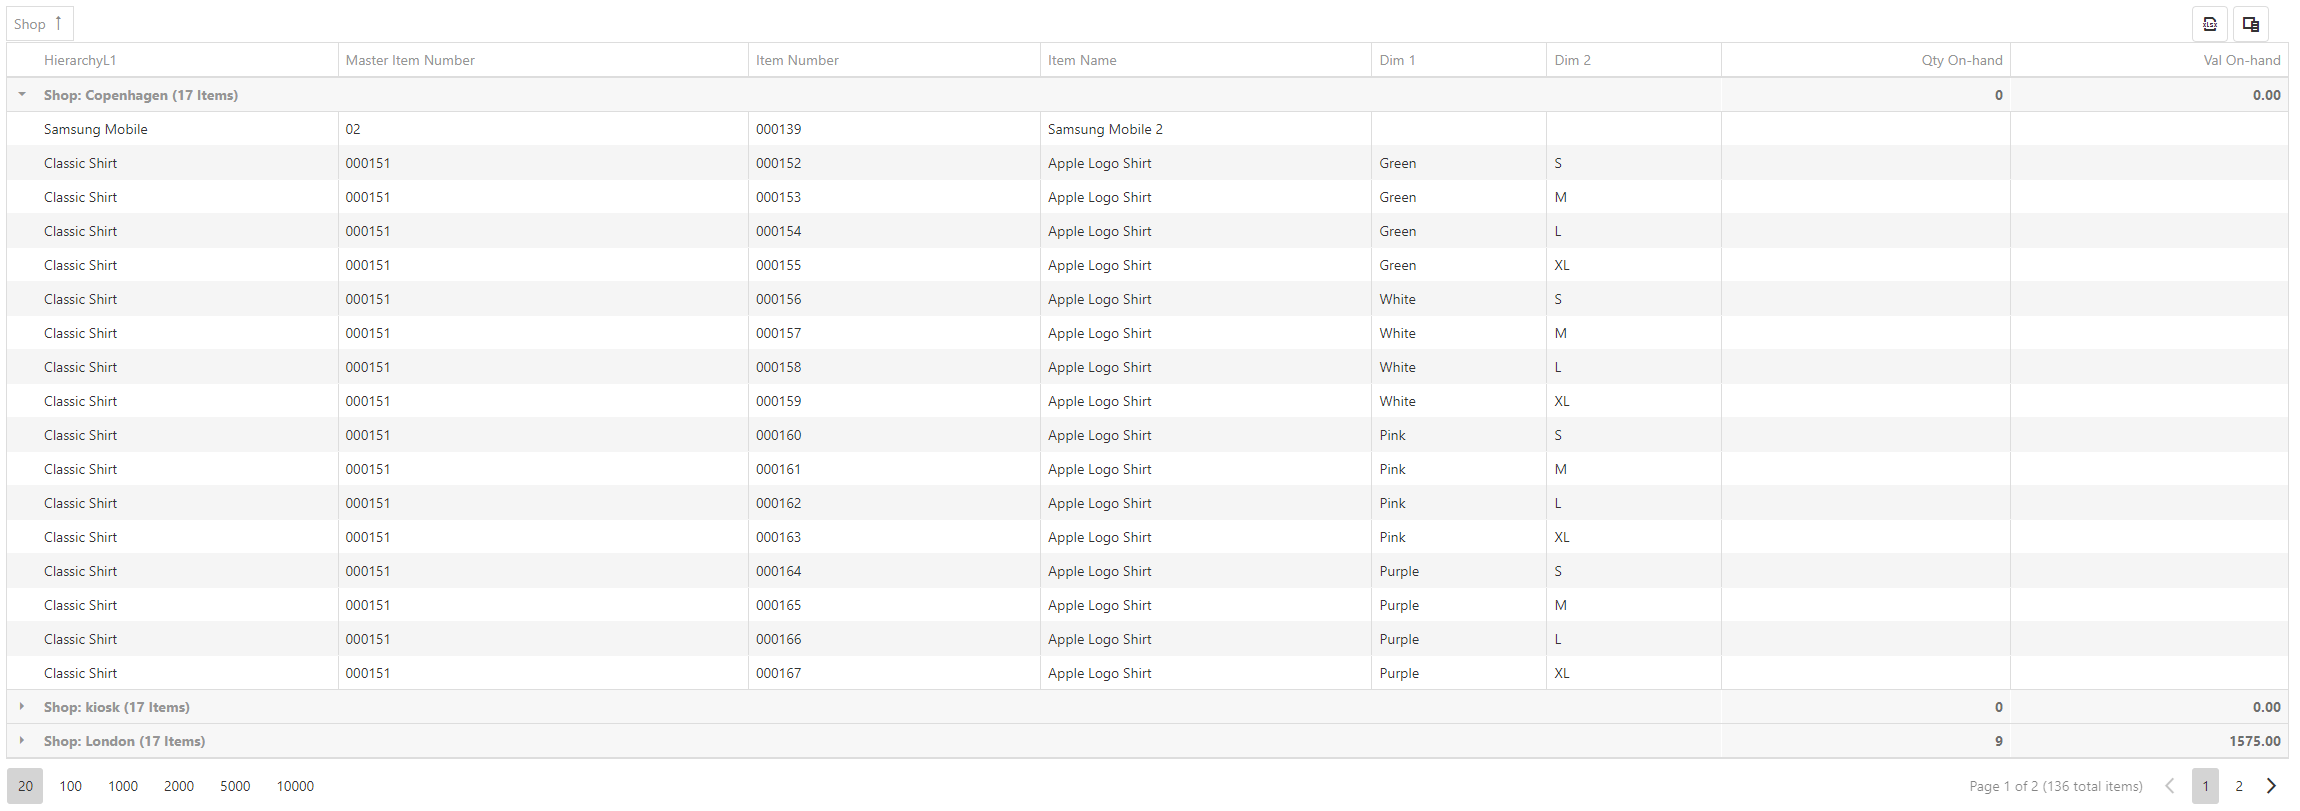Click Apple Logo Shirt in row 000159
The height and width of the screenshot is (811, 2300).
tap(1099, 401)
